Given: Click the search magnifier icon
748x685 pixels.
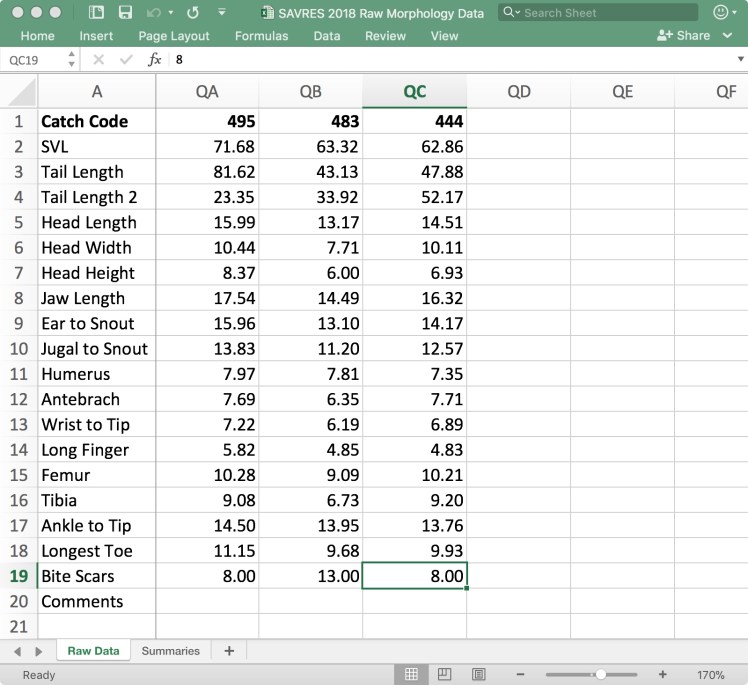Looking at the screenshot, I should click(x=509, y=12).
